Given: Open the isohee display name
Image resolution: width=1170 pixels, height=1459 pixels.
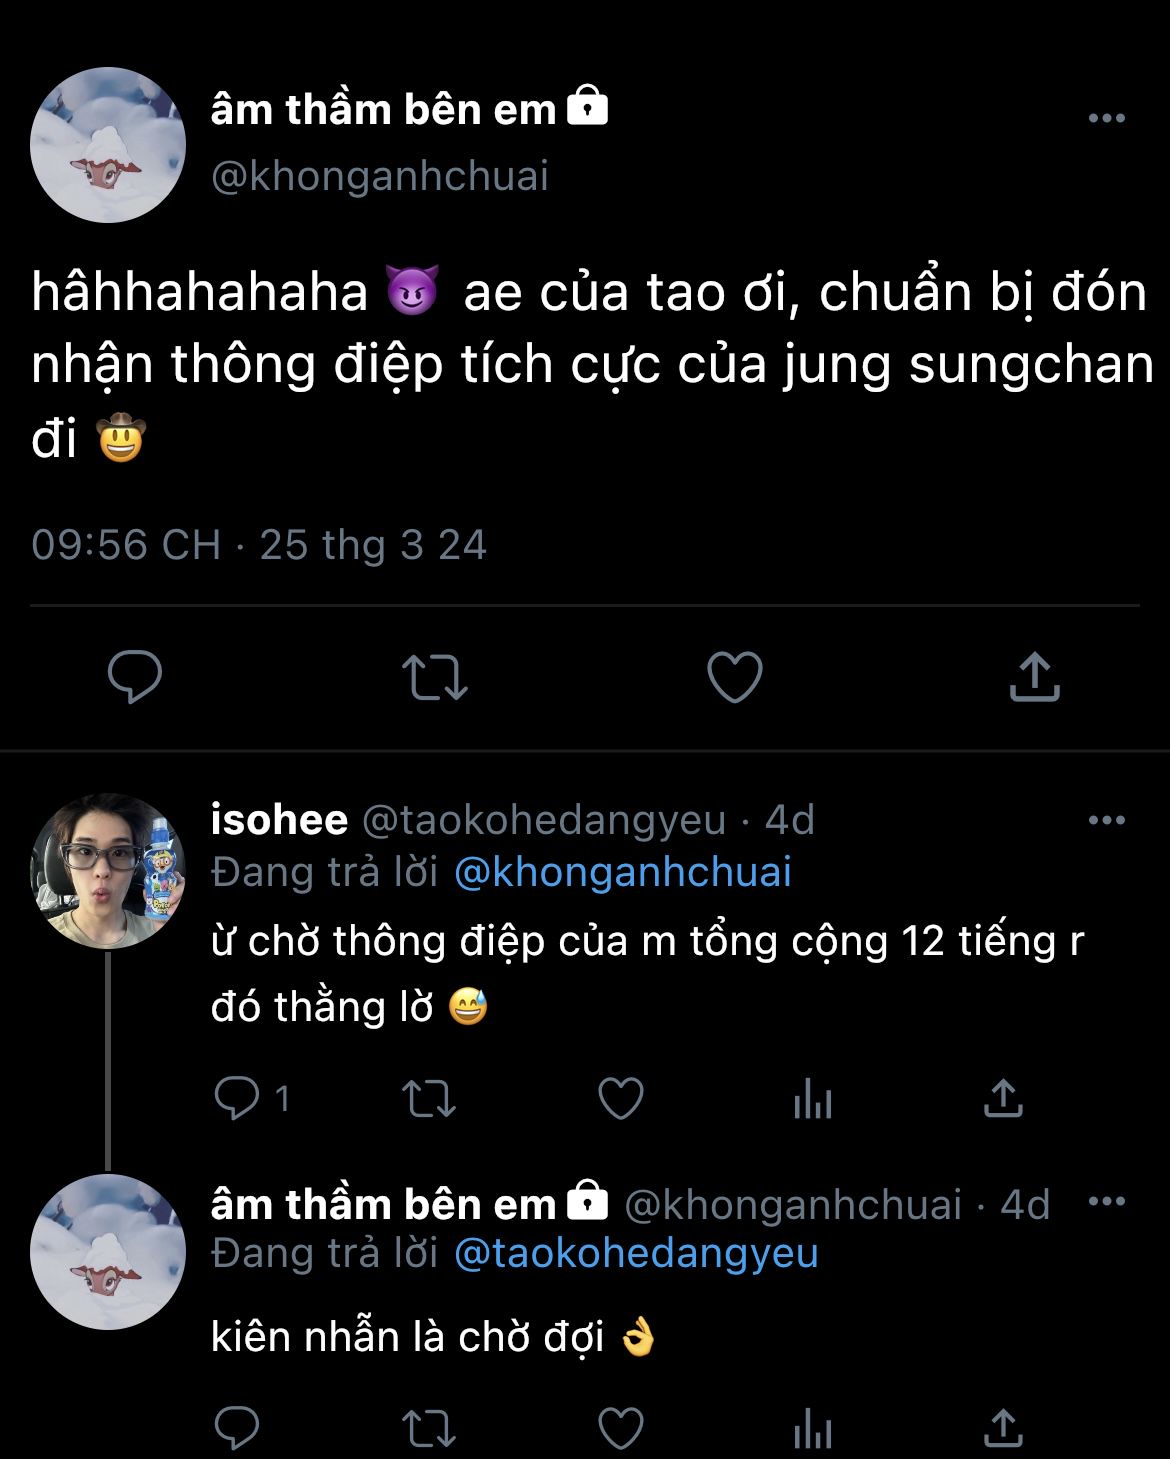Looking at the screenshot, I should tap(279, 820).
